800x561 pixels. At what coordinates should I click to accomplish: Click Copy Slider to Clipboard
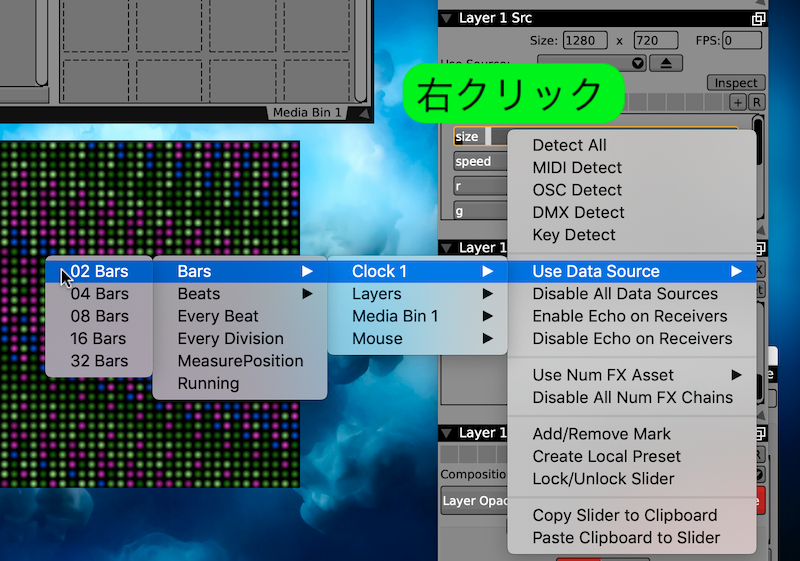coord(632,516)
